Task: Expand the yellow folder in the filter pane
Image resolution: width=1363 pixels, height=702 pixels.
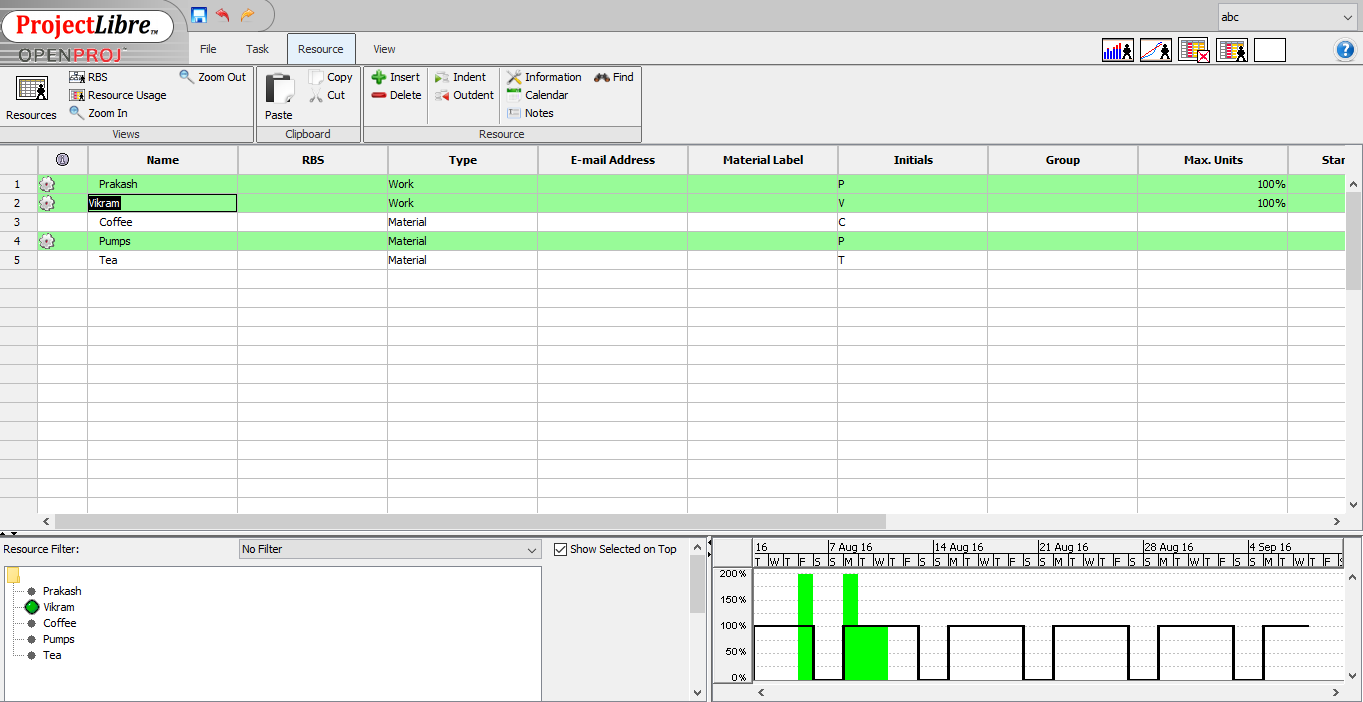Action: (x=13, y=574)
